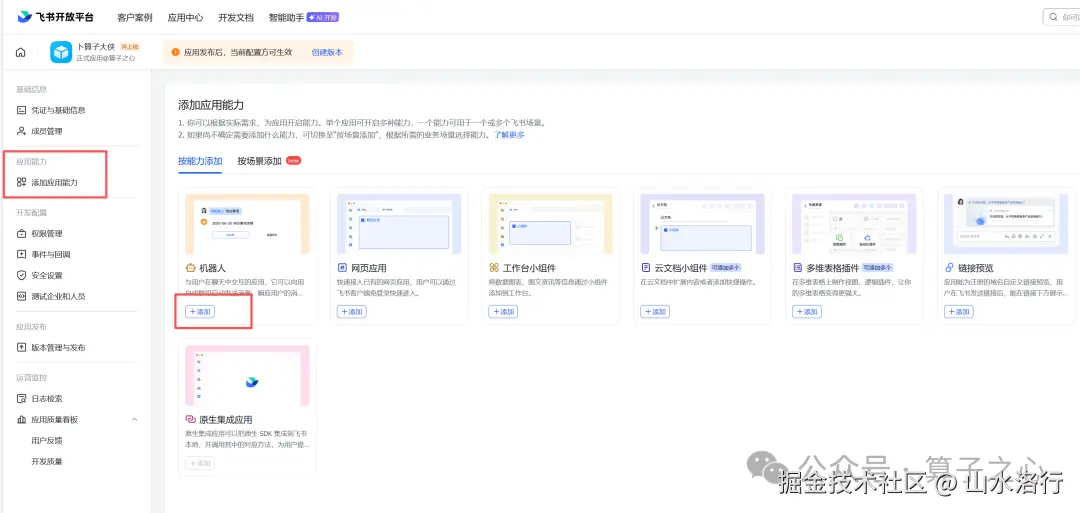1080x513 pixels.
Task: Click the icon beside 原生集成应用
Action: coord(191,419)
